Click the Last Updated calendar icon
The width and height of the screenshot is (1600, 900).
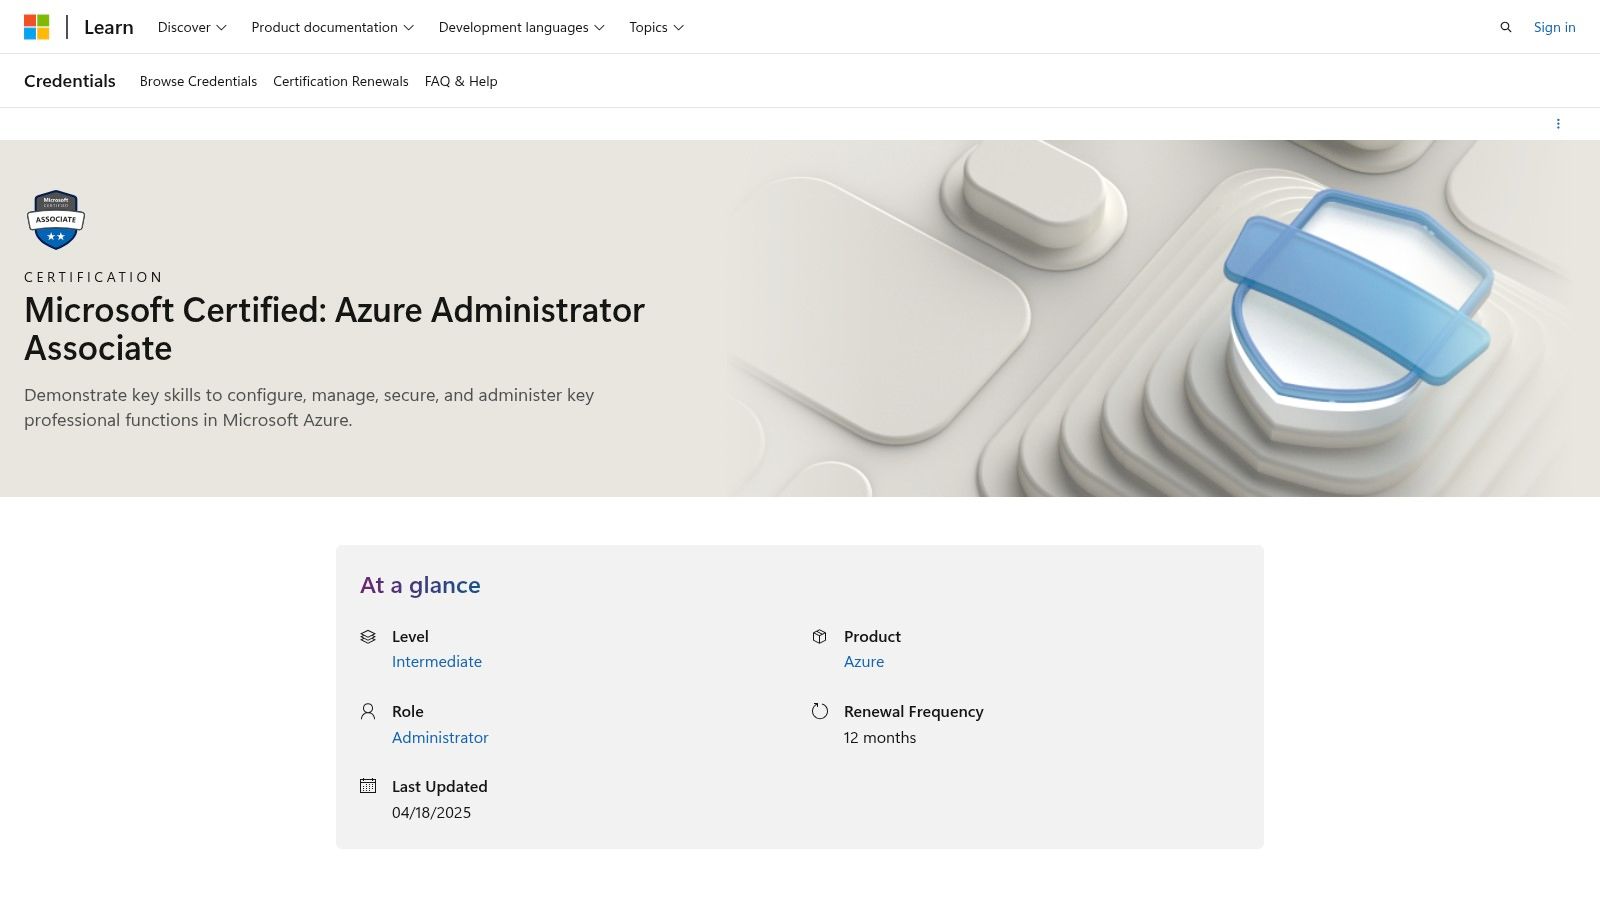pyautogui.click(x=368, y=787)
